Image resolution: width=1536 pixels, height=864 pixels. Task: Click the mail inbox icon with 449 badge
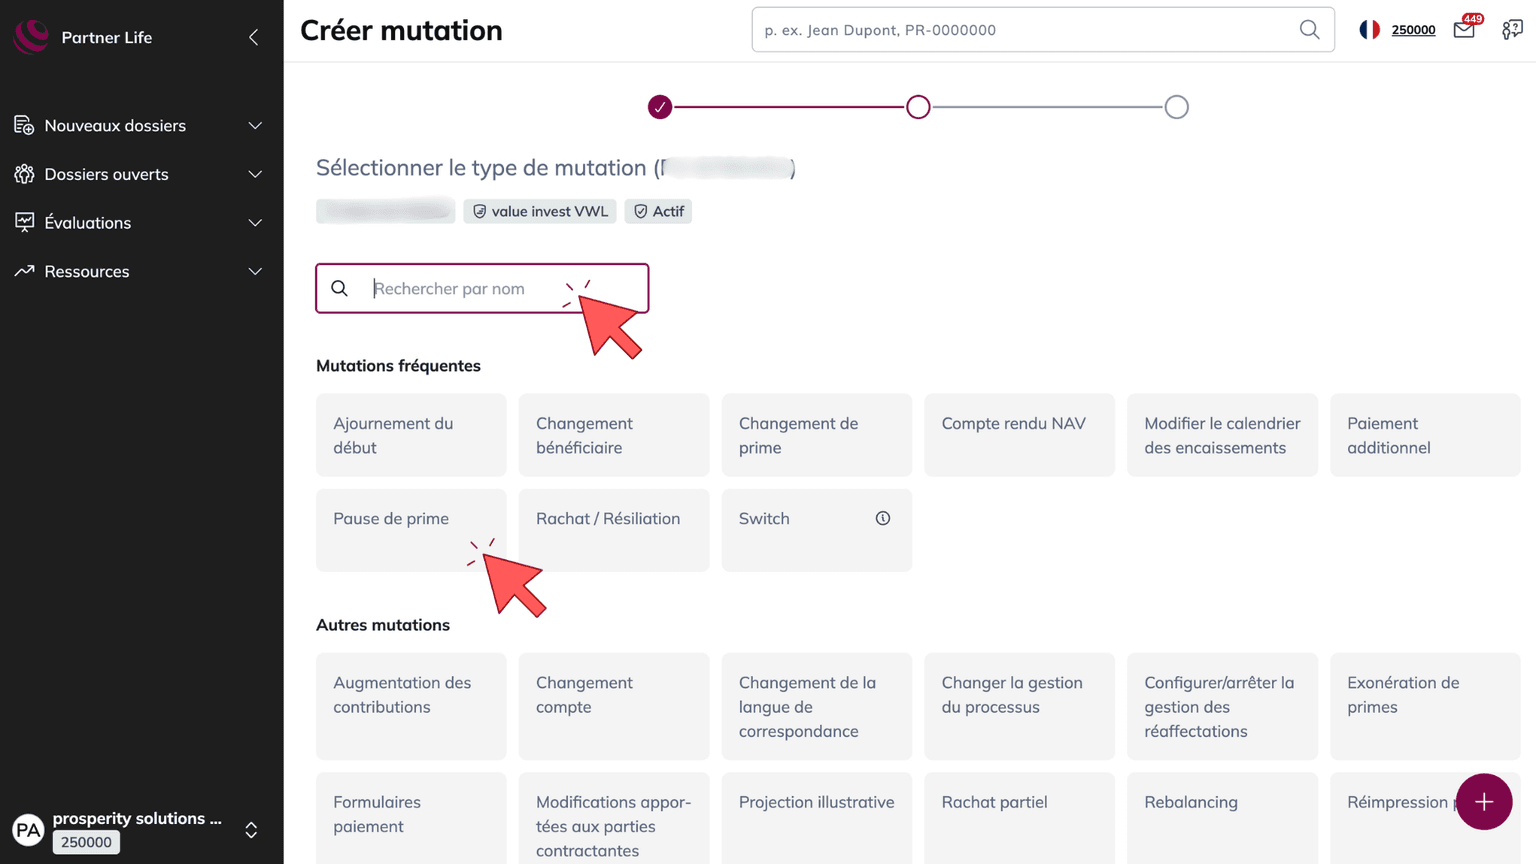point(1464,30)
